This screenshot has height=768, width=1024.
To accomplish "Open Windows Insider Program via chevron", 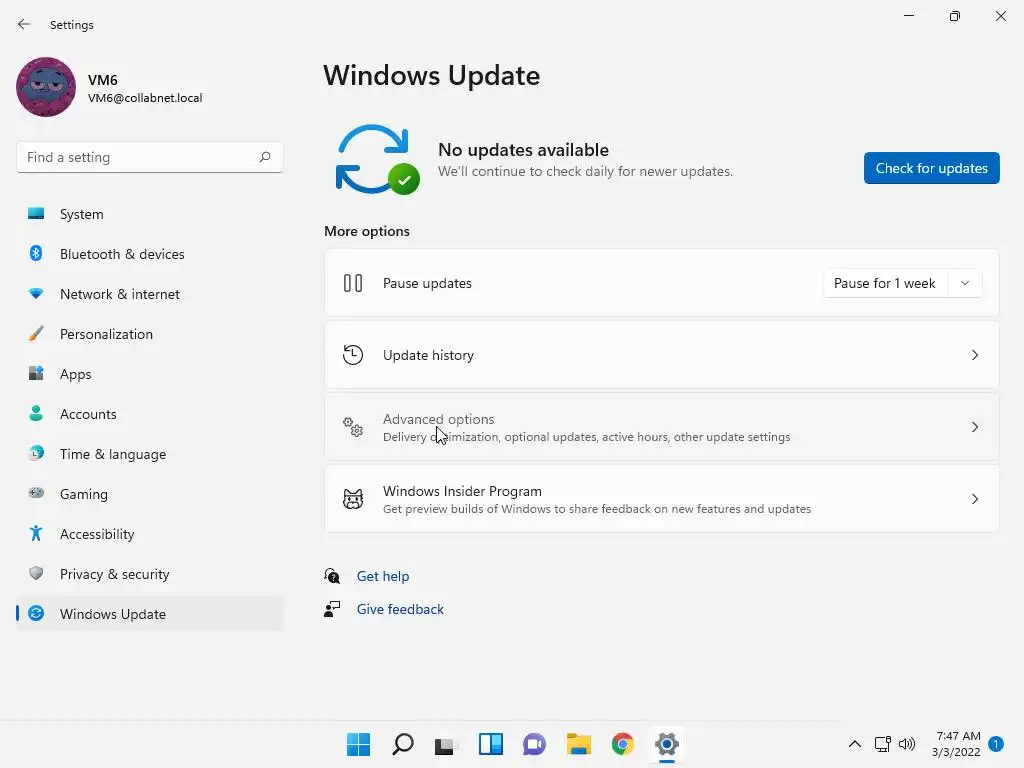I will click(974, 499).
